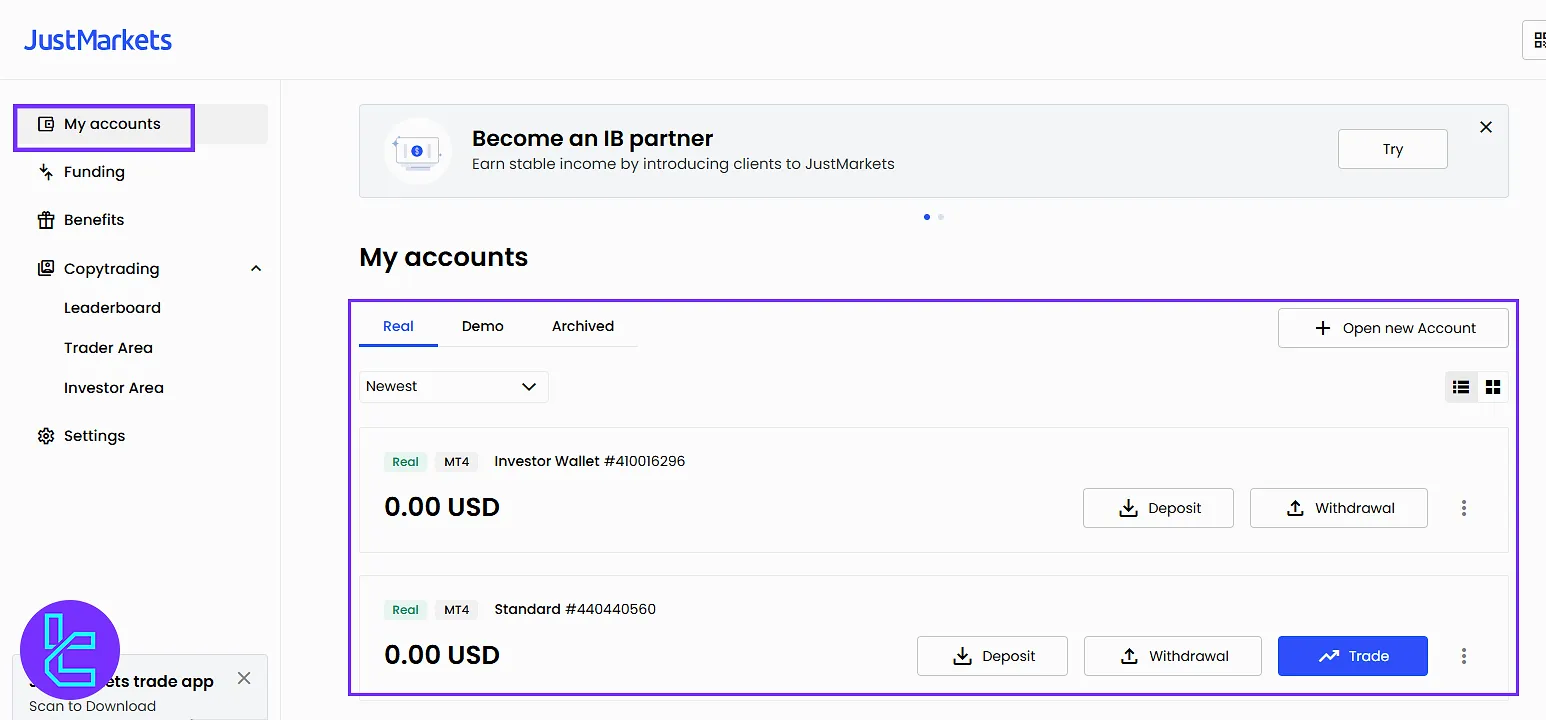The image size is (1546, 720).
Task: Withdraw from Standard #440440560 account
Action: tap(1173, 656)
